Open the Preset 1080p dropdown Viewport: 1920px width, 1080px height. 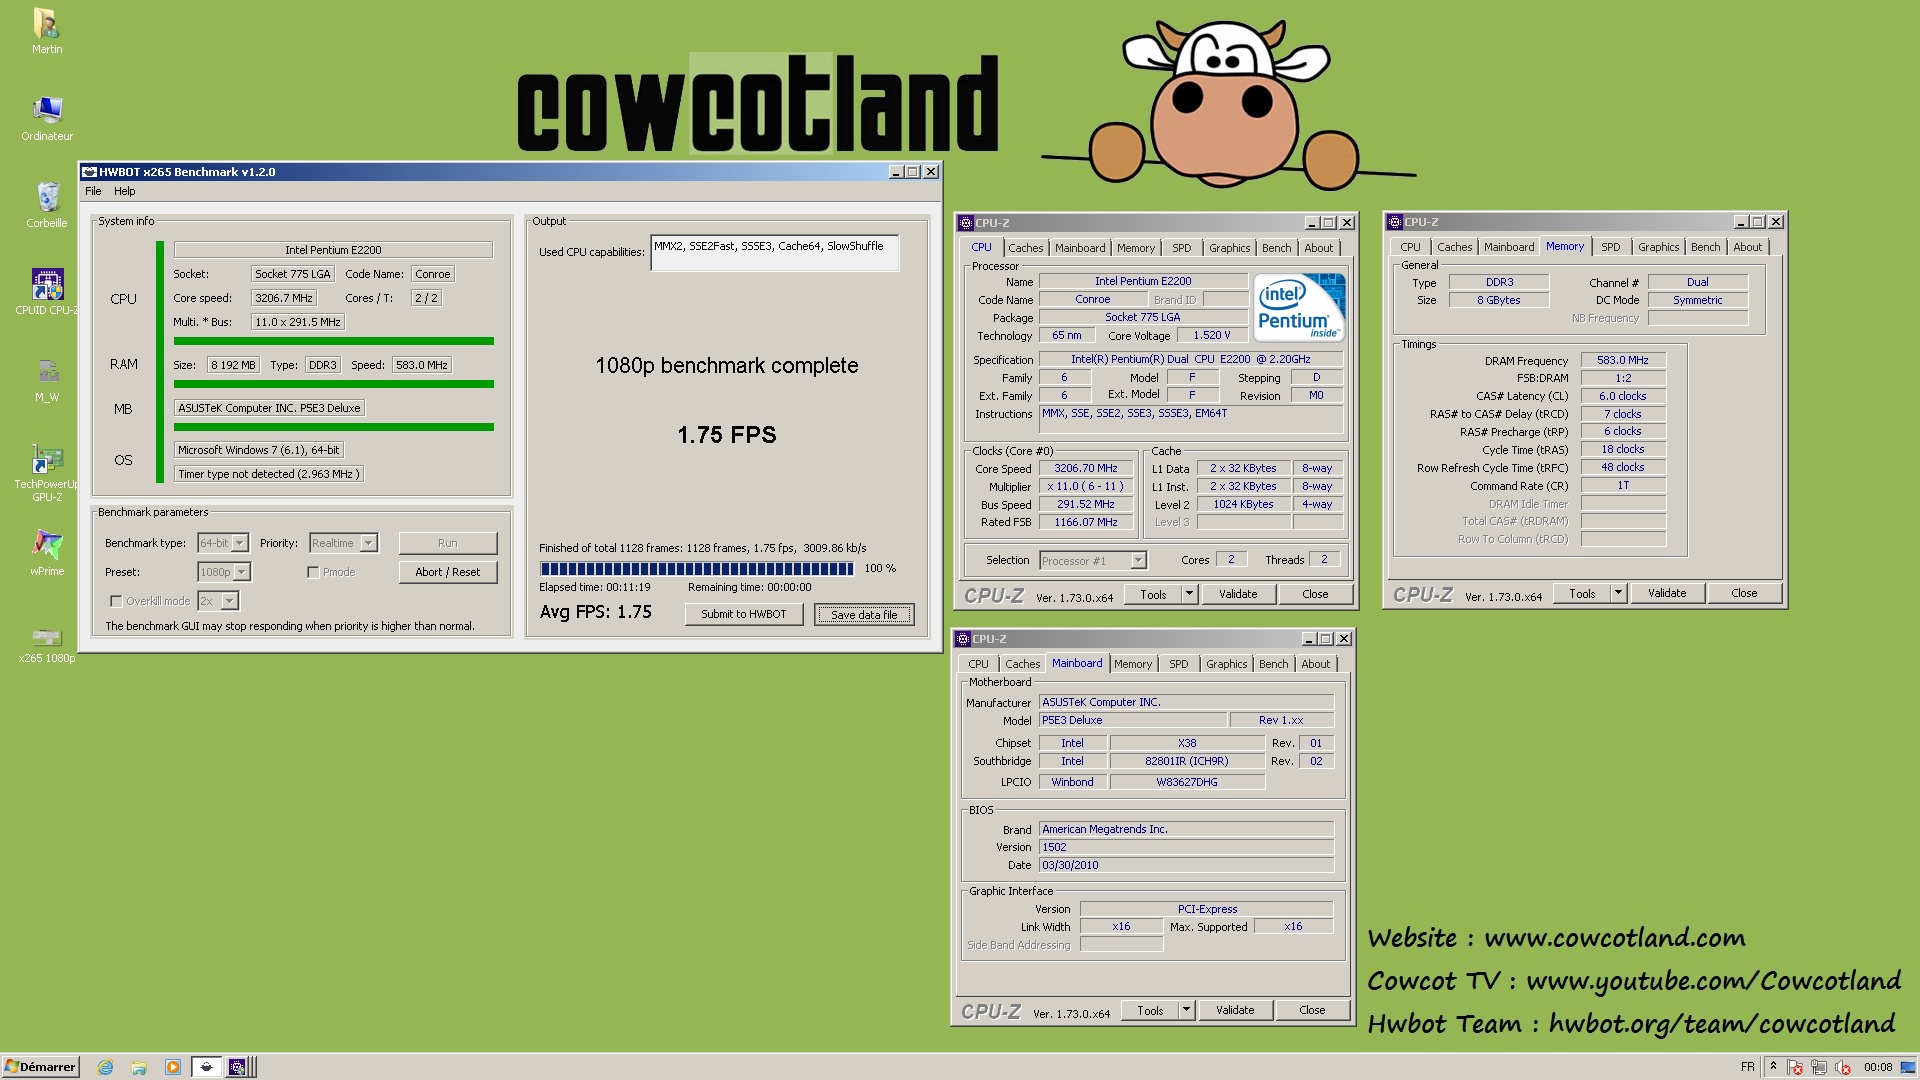click(242, 572)
